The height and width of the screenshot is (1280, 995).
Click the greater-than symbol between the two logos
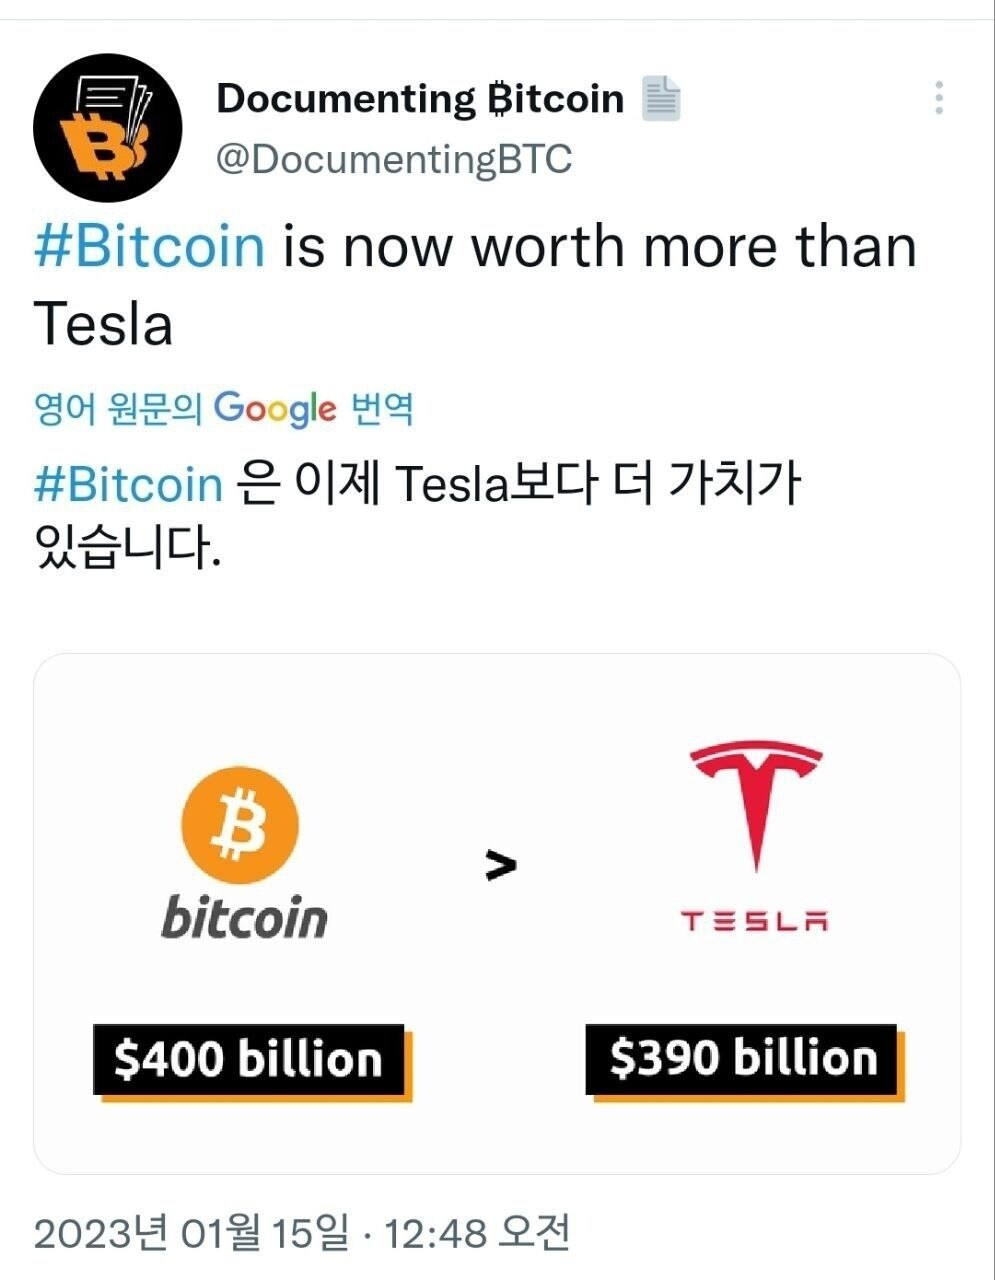499,865
